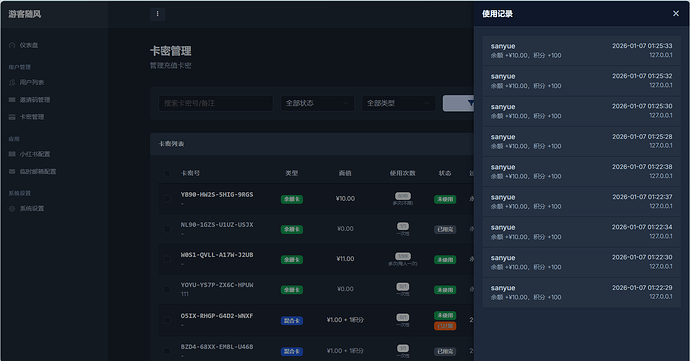
Task: Check the box for card O5IX-RHGP-G4D2-WNXF
Action: (x=167, y=320)
